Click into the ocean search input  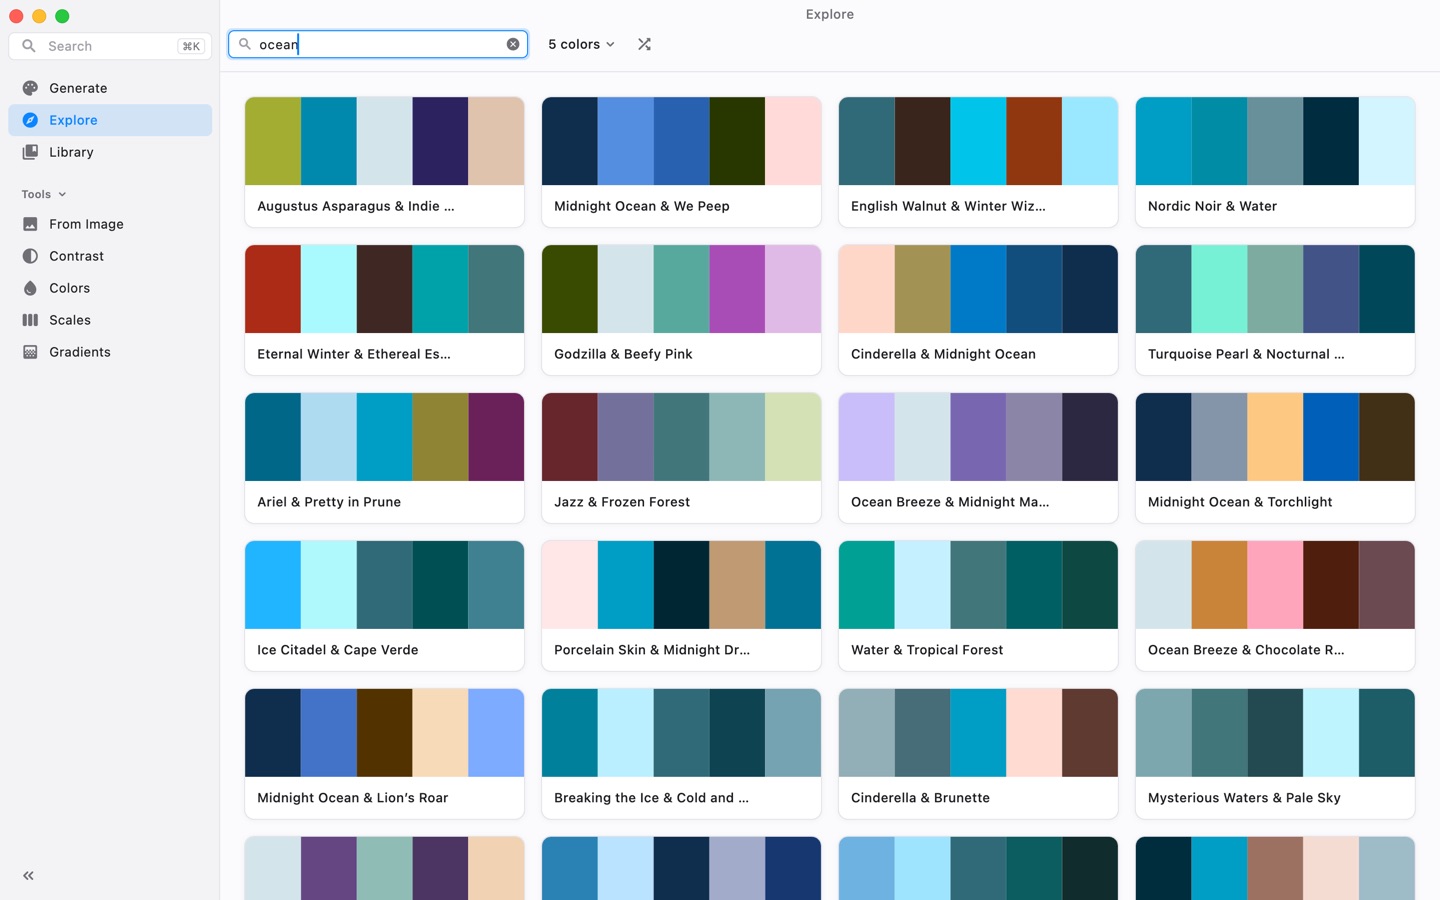(x=380, y=44)
